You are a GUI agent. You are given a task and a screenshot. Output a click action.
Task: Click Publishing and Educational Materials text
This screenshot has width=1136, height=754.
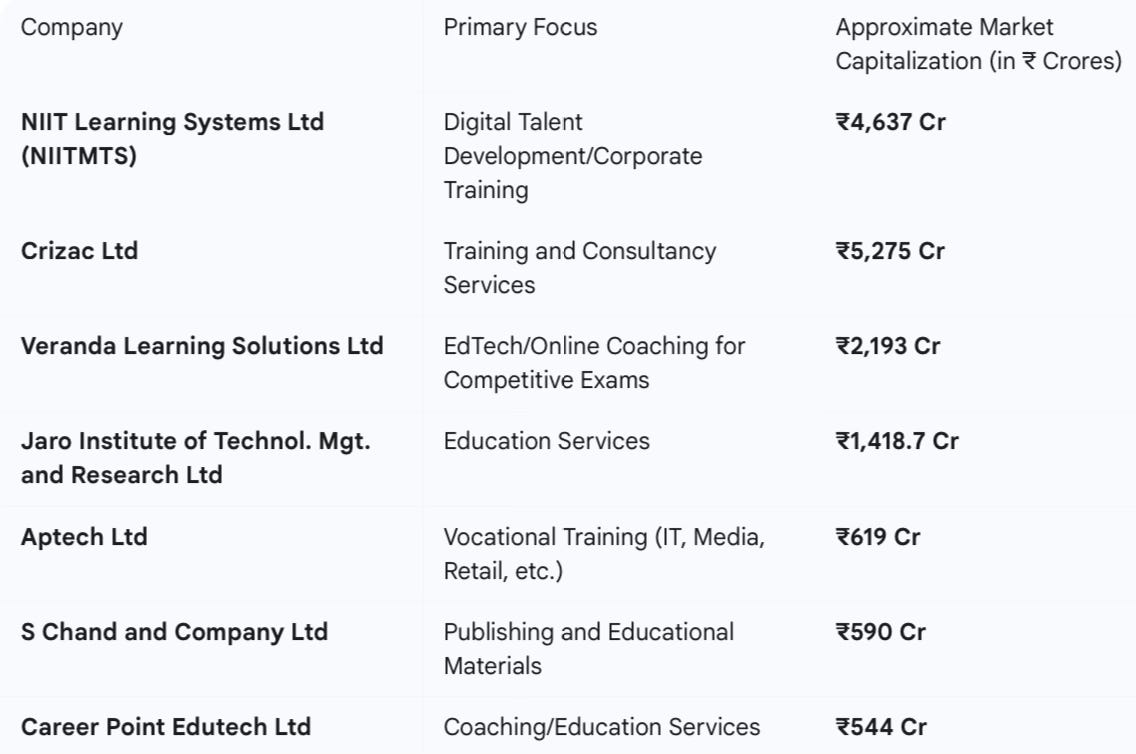pyautogui.click(x=588, y=649)
